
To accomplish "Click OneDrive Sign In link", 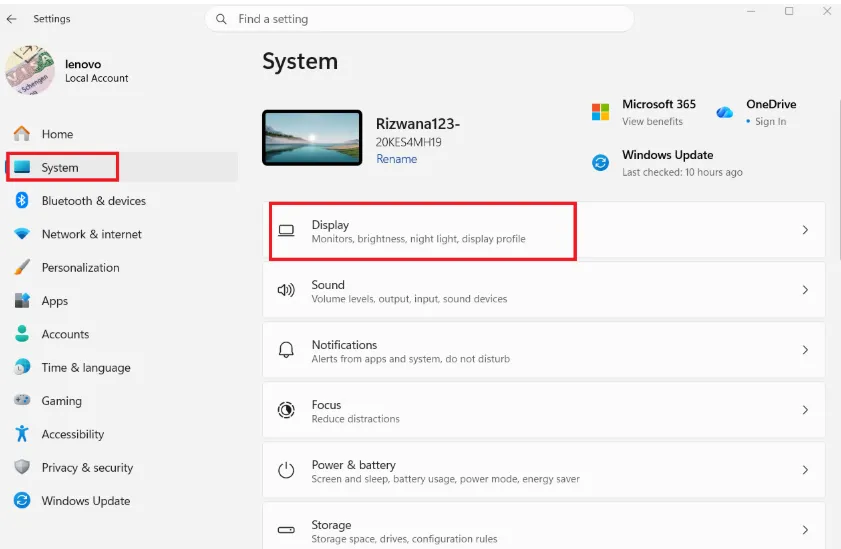I will click(770, 122).
